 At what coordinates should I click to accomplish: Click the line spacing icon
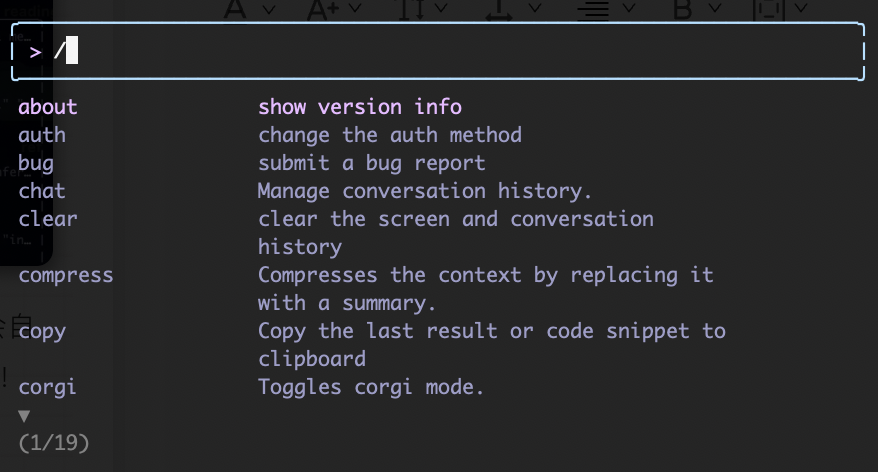pos(412,9)
